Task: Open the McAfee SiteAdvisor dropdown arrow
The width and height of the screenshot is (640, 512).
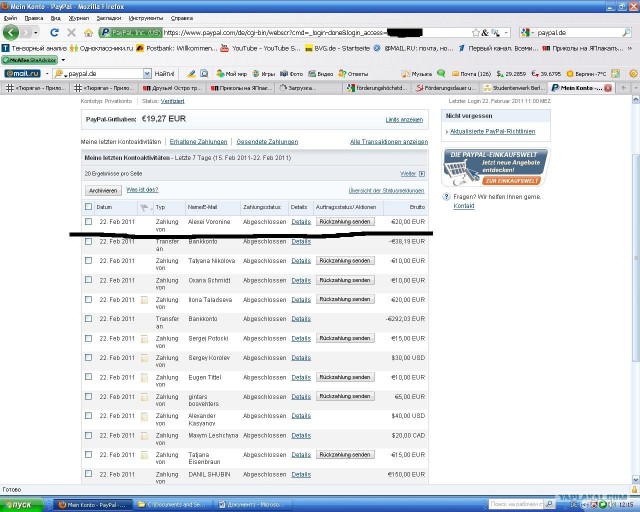Action: tap(63, 60)
